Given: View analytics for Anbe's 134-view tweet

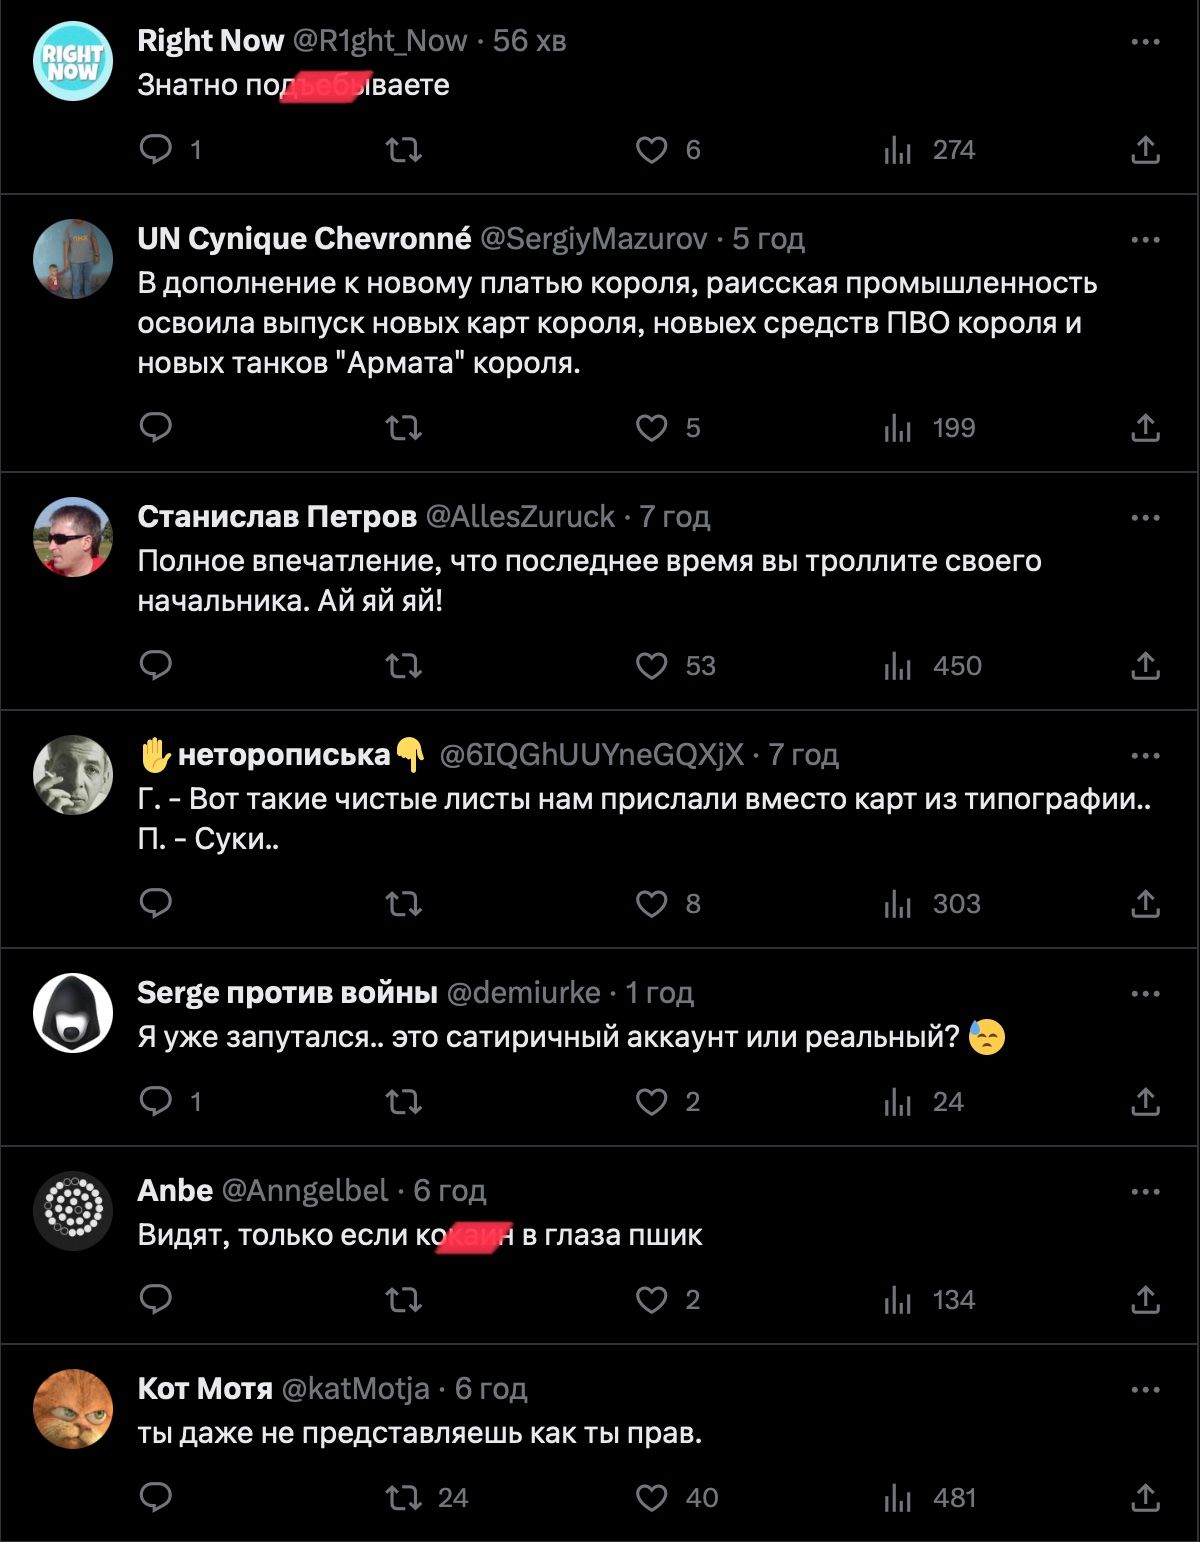Looking at the screenshot, I should coord(930,1300).
